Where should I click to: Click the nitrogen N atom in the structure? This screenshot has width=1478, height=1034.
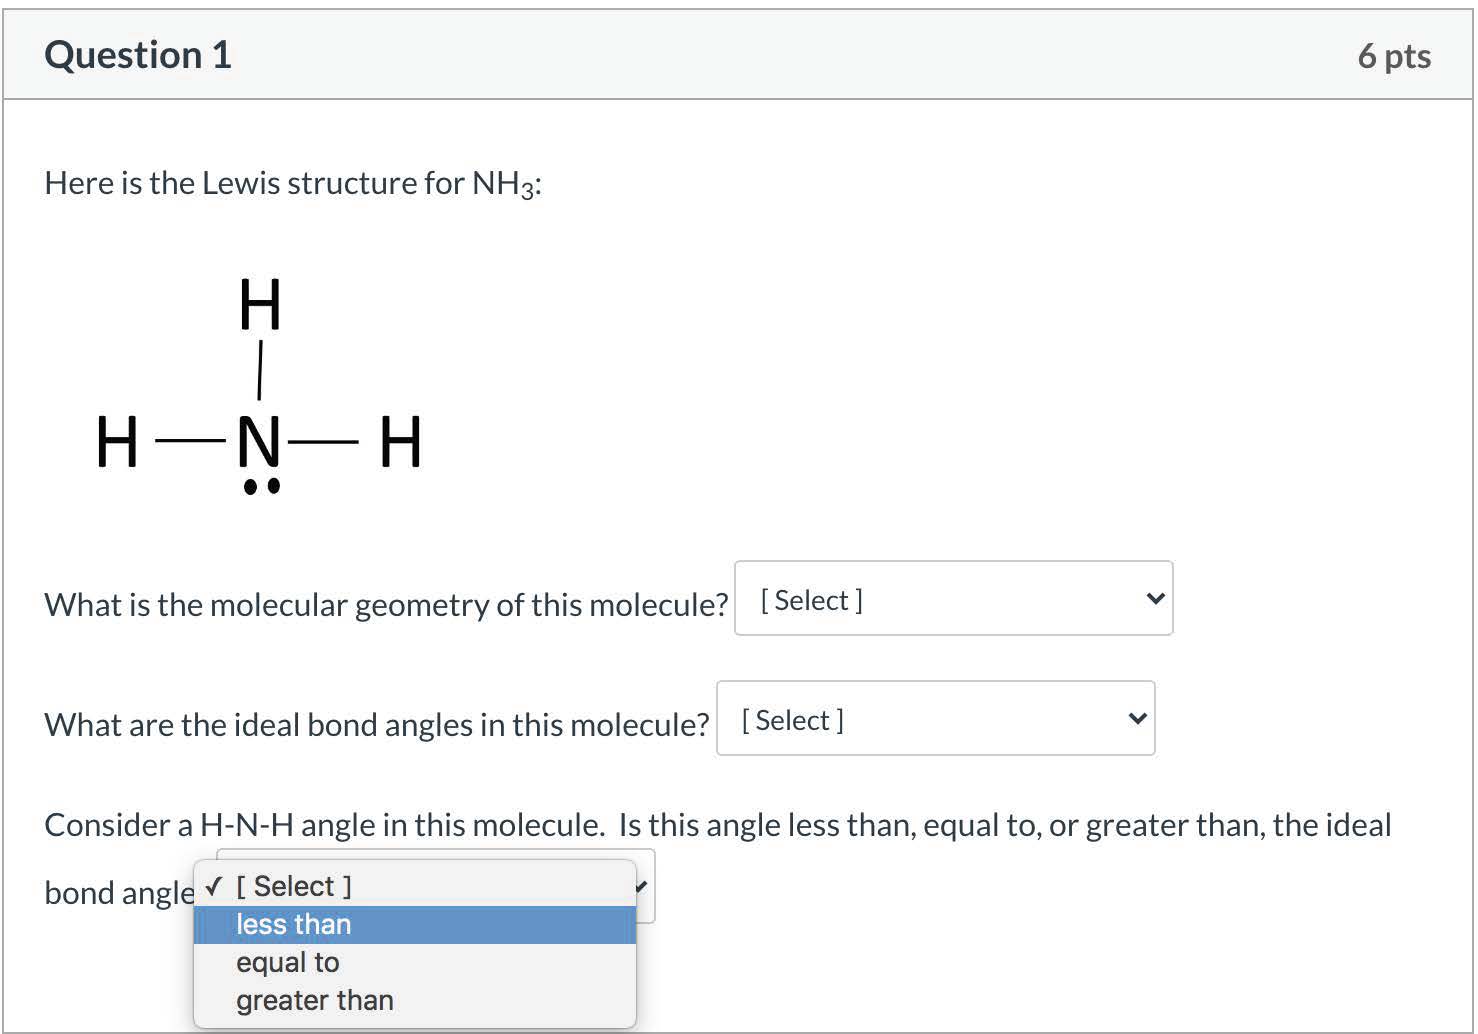pyautogui.click(x=259, y=441)
